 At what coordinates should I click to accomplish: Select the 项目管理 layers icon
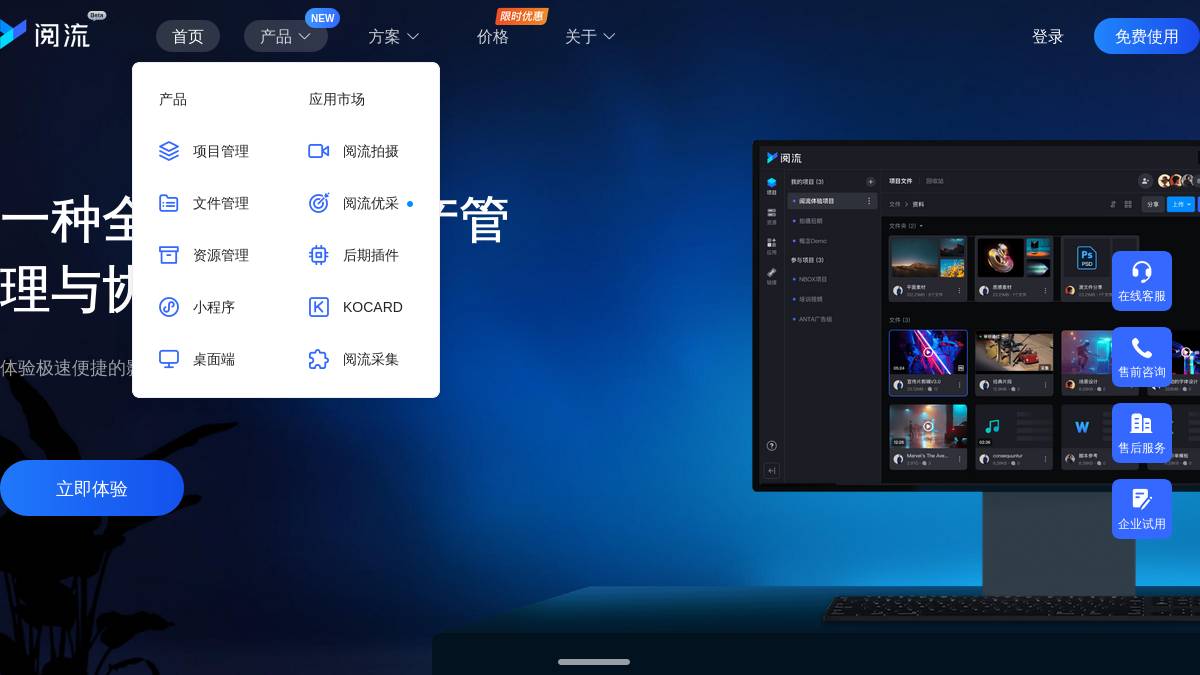169,151
